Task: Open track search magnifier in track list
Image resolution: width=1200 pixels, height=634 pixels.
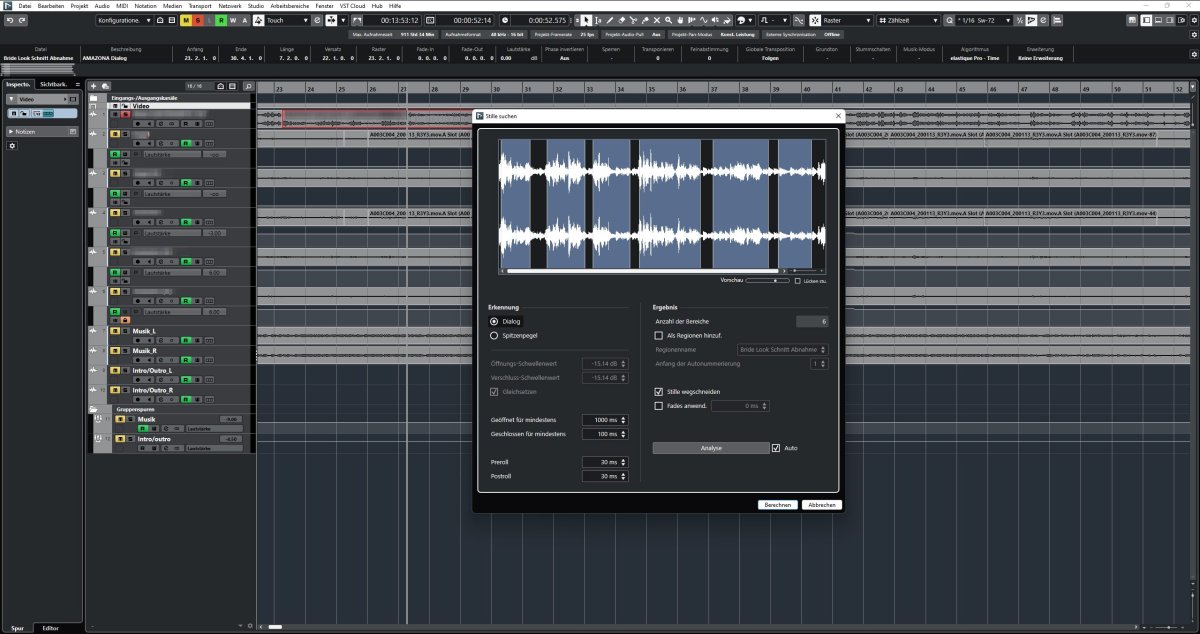Action: (249, 86)
